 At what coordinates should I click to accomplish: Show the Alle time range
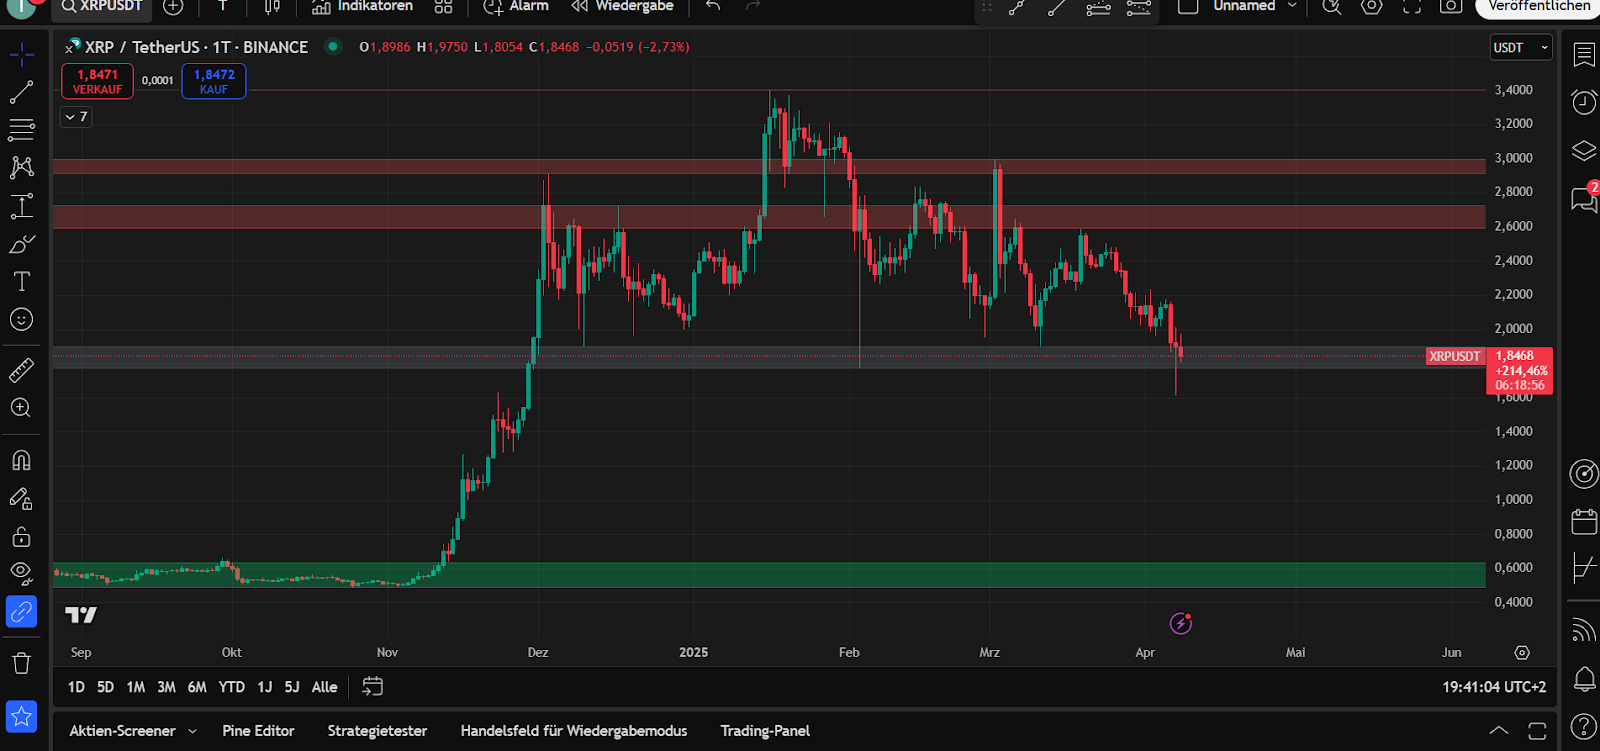click(324, 687)
